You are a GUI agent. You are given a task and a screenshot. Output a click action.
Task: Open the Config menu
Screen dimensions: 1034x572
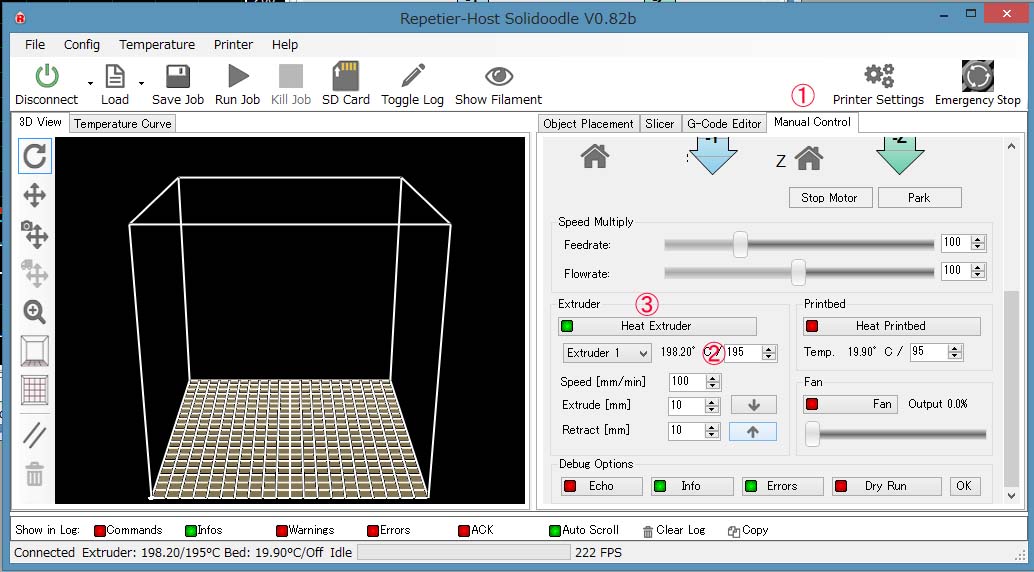(82, 45)
